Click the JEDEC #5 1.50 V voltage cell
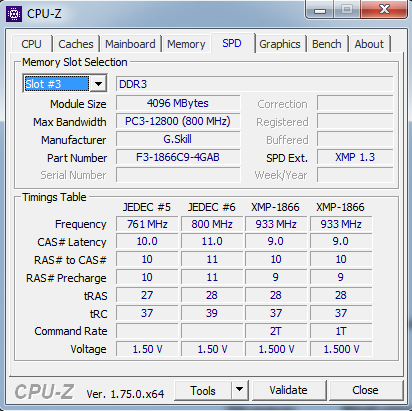This screenshot has height=411, width=412. (147, 349)
